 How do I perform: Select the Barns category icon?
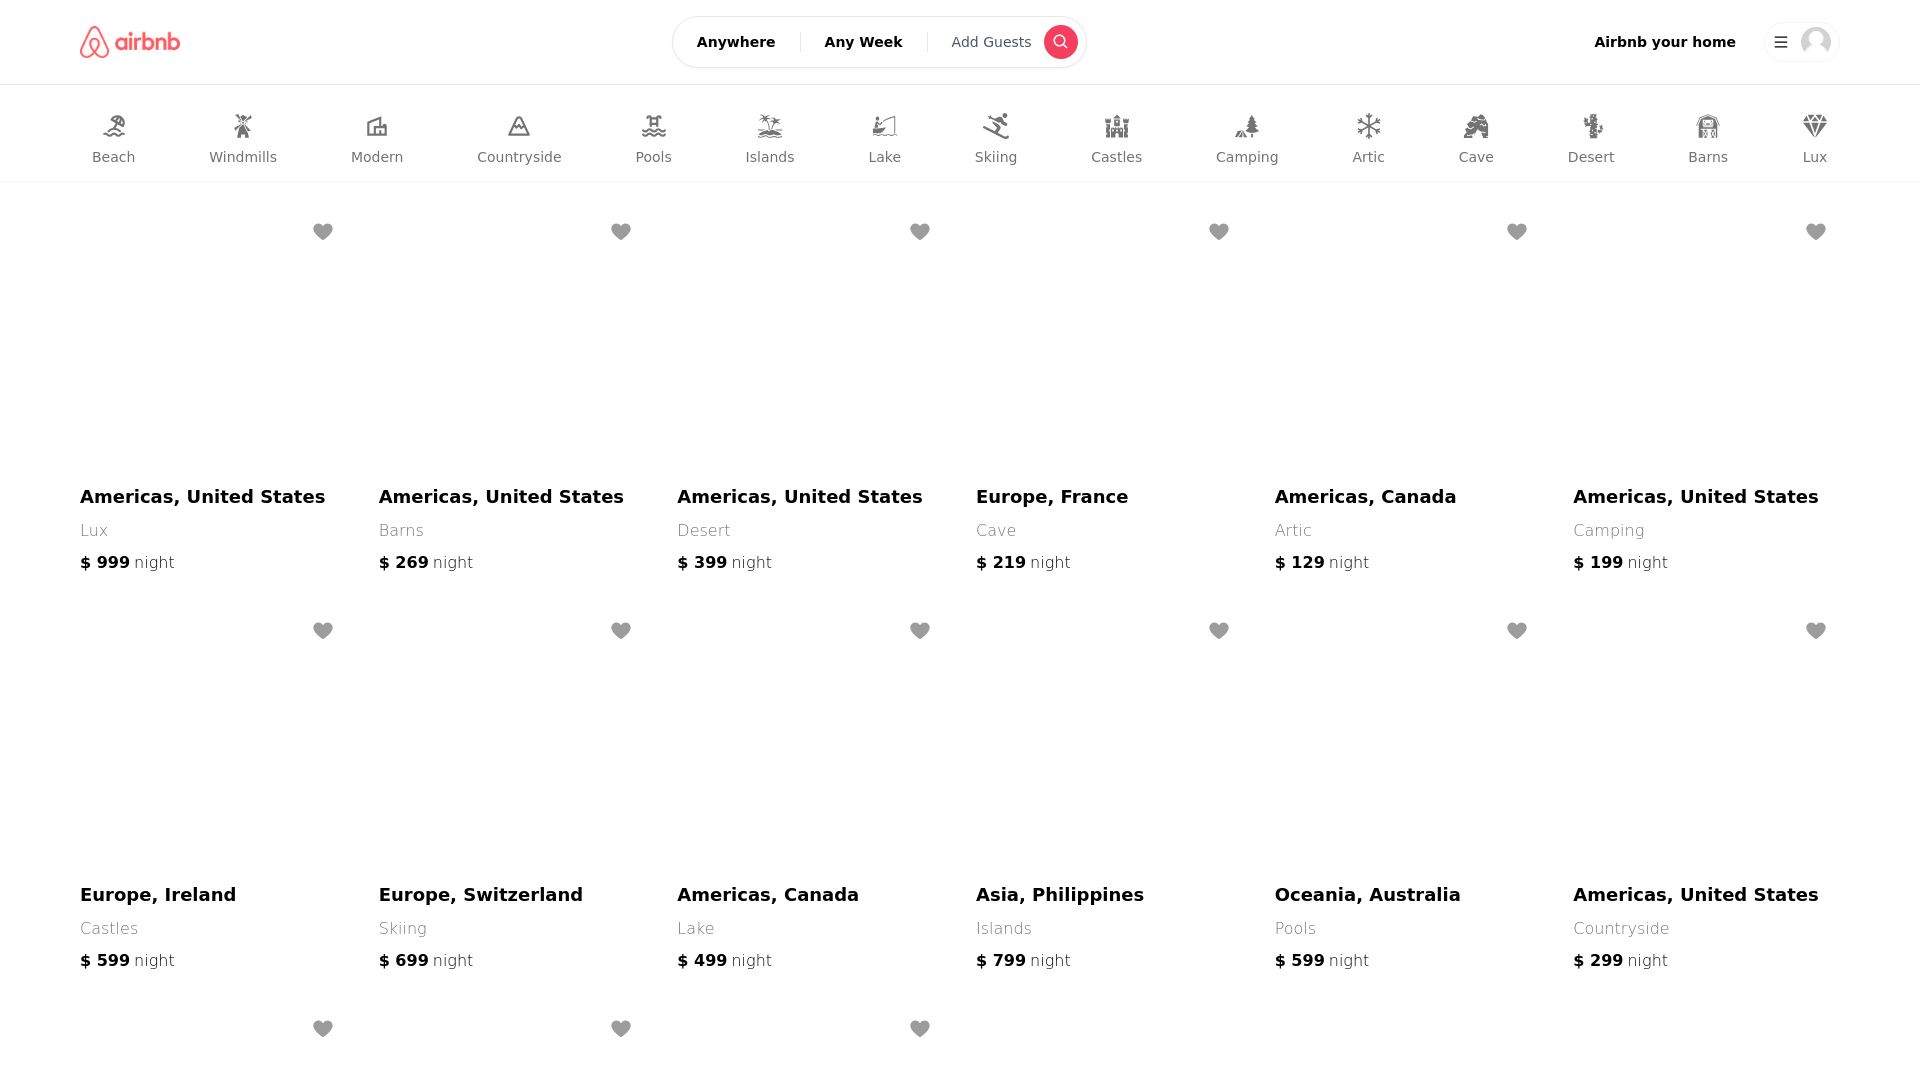click(1708, 126)
